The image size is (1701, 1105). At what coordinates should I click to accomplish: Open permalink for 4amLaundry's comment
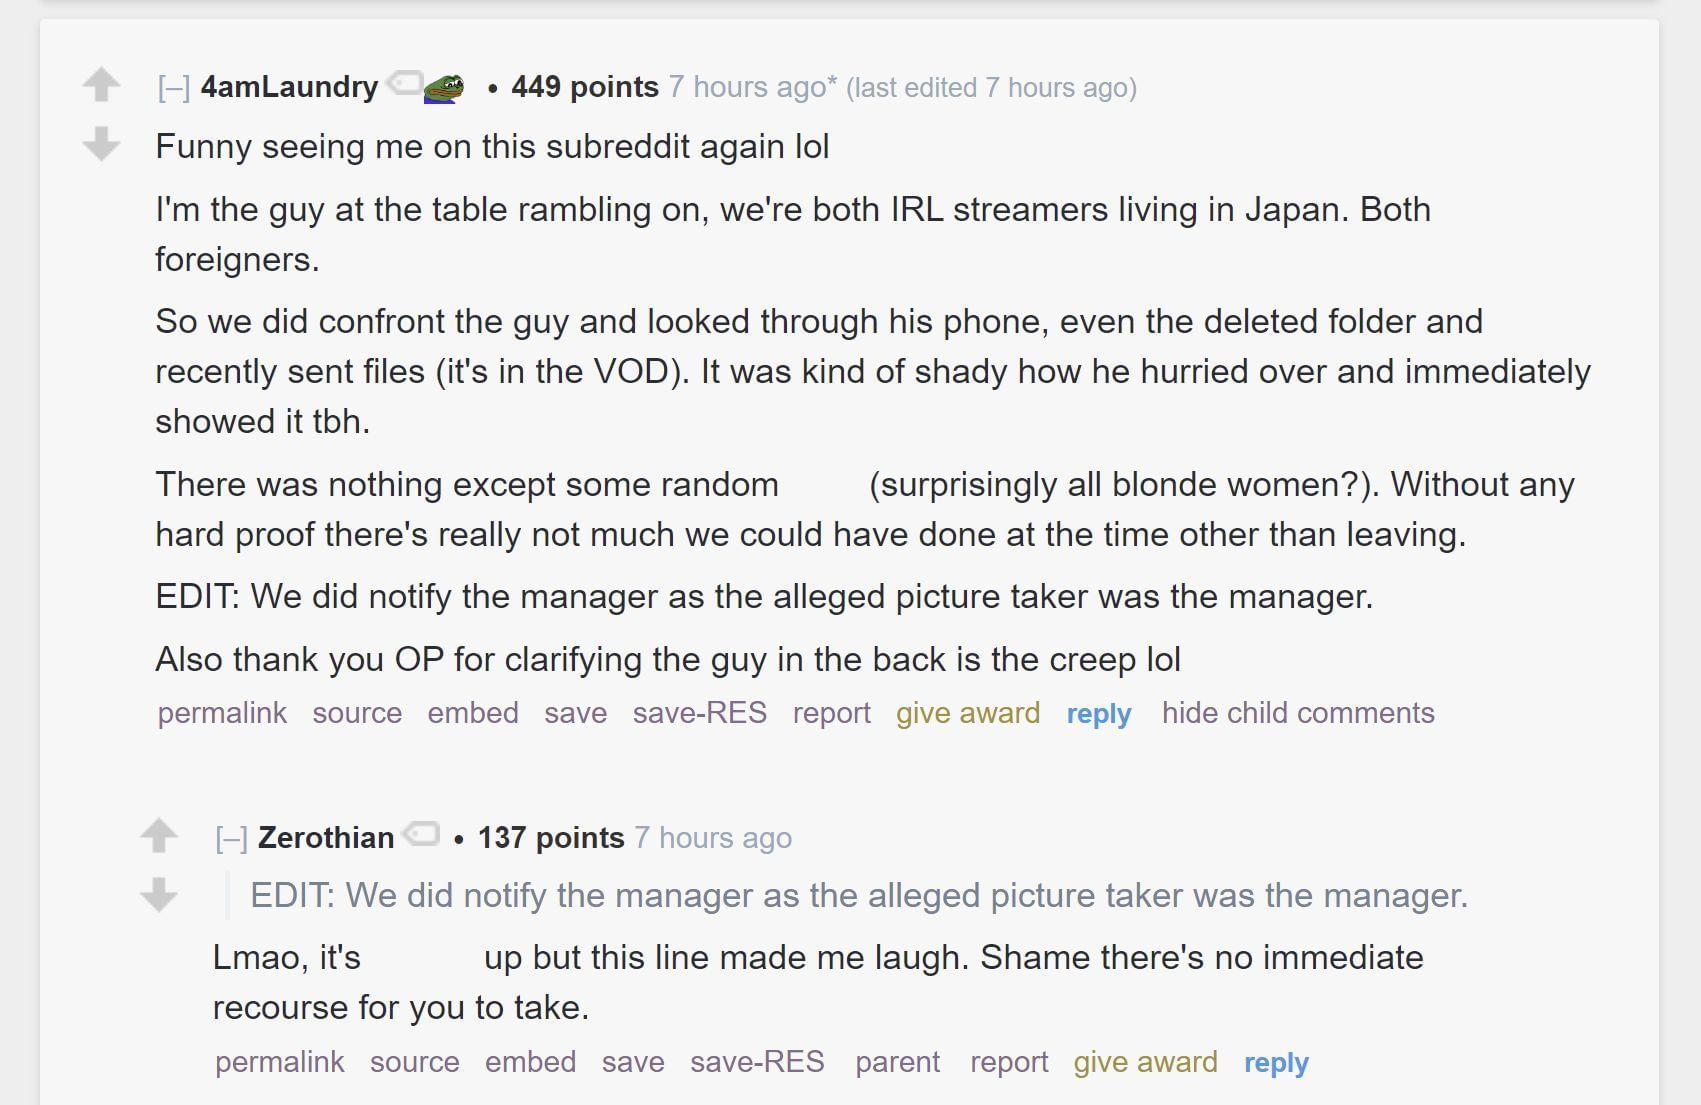pyautogui.click(x=222, y=713)
